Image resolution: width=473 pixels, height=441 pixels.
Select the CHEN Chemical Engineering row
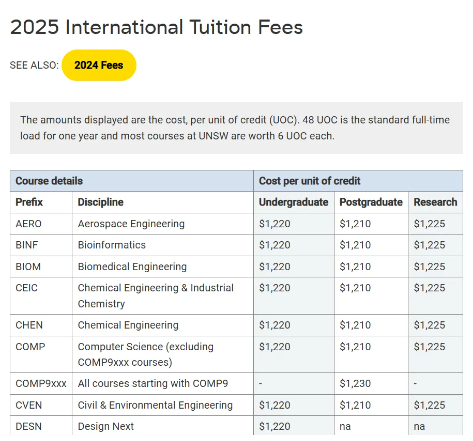point(236,325)
